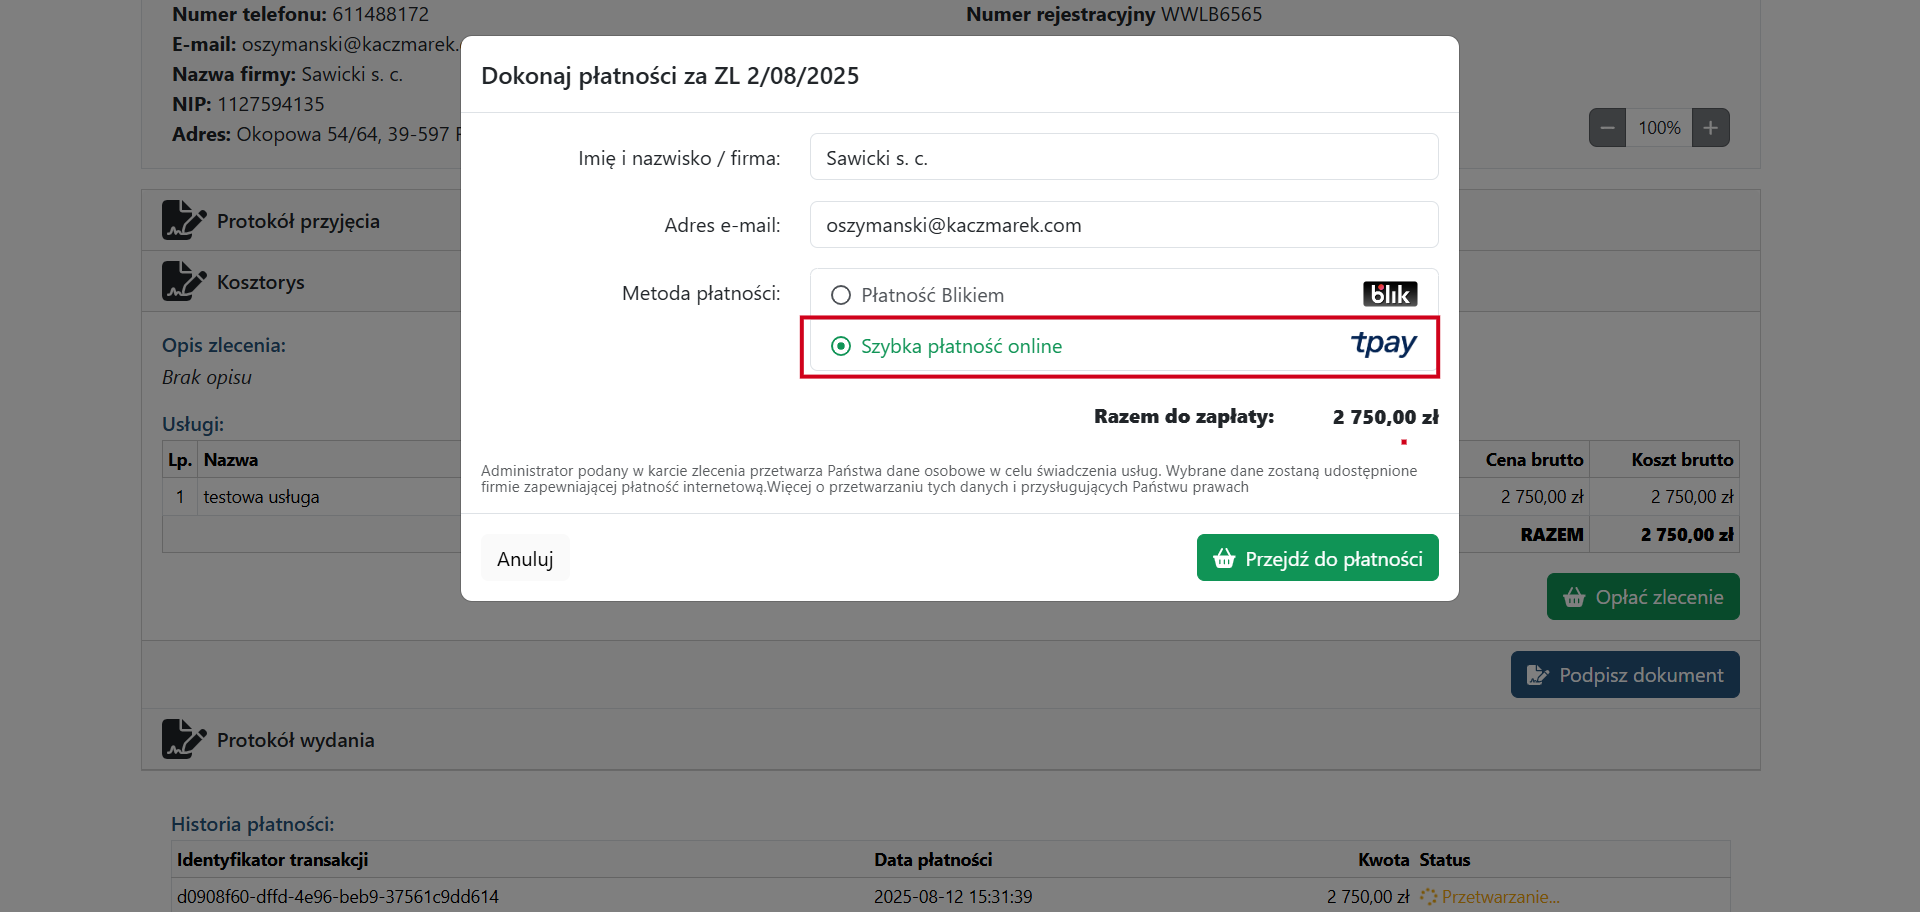Screen dimensions: 1920x912
Task: Click the zoom out minus icon
Action: coord(1607,128)
